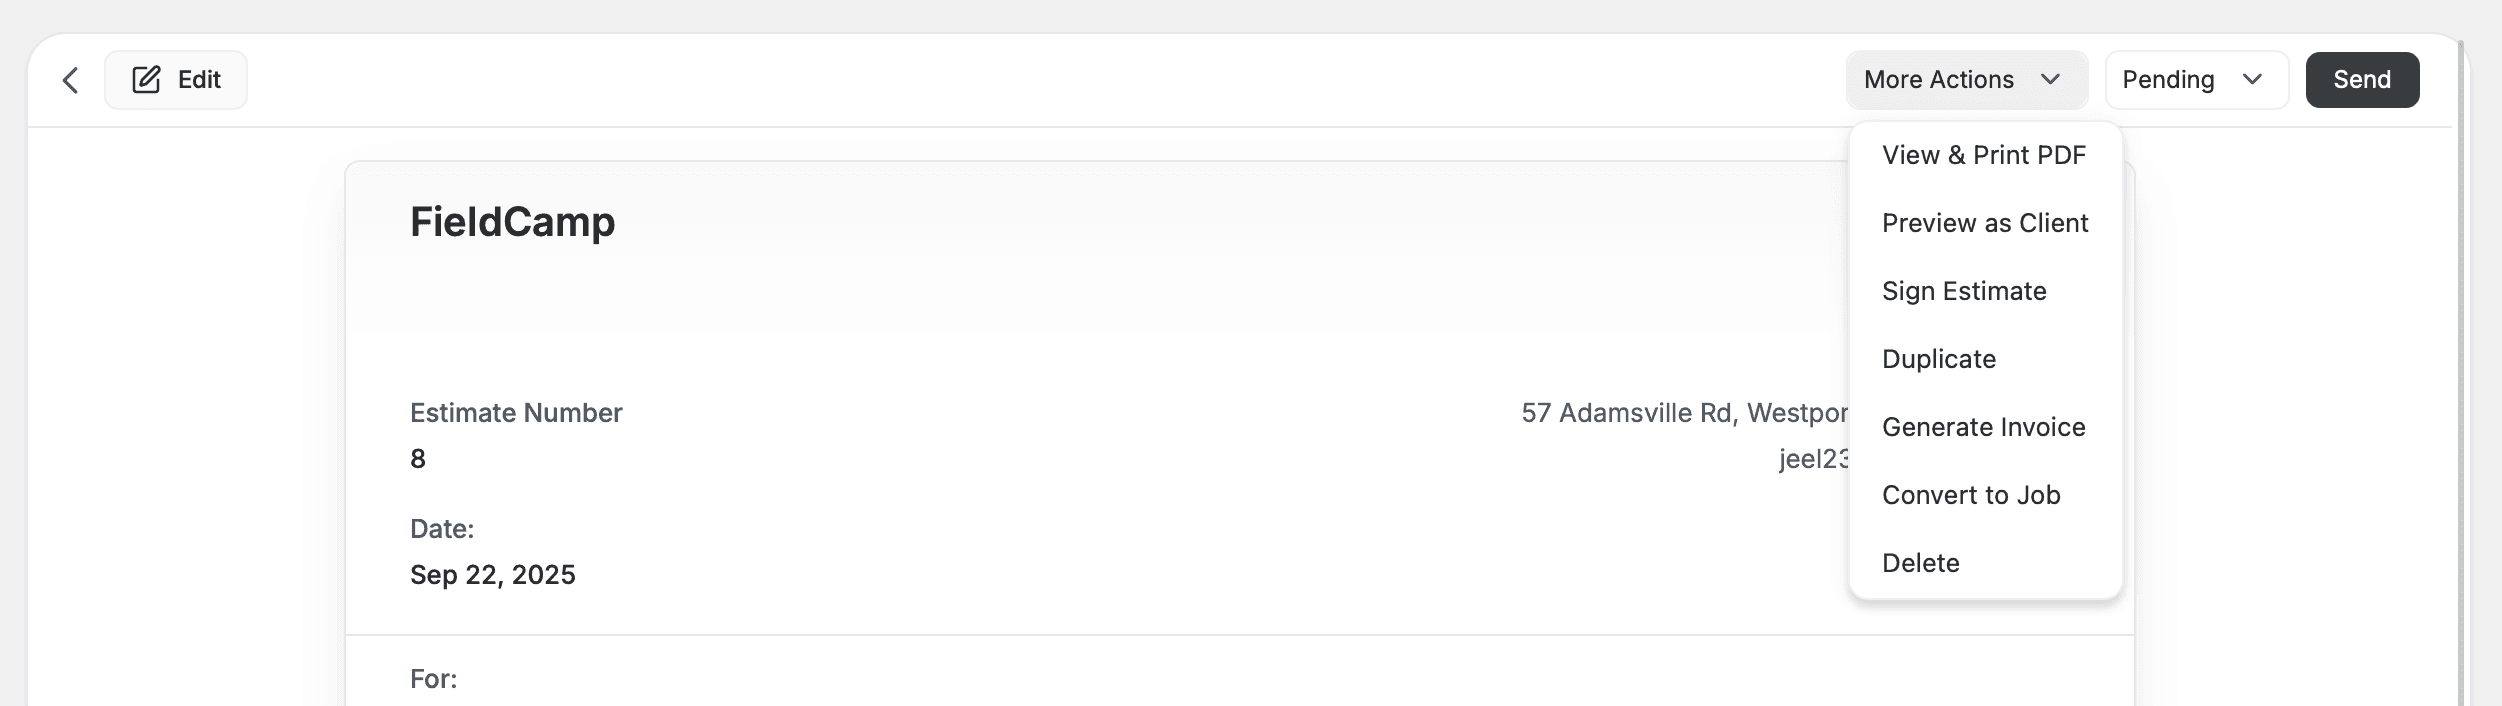Click the partially hidden jeel23 email text
The height and width of the screenshot is (706, 2502).
click(x=1813, y=459)
